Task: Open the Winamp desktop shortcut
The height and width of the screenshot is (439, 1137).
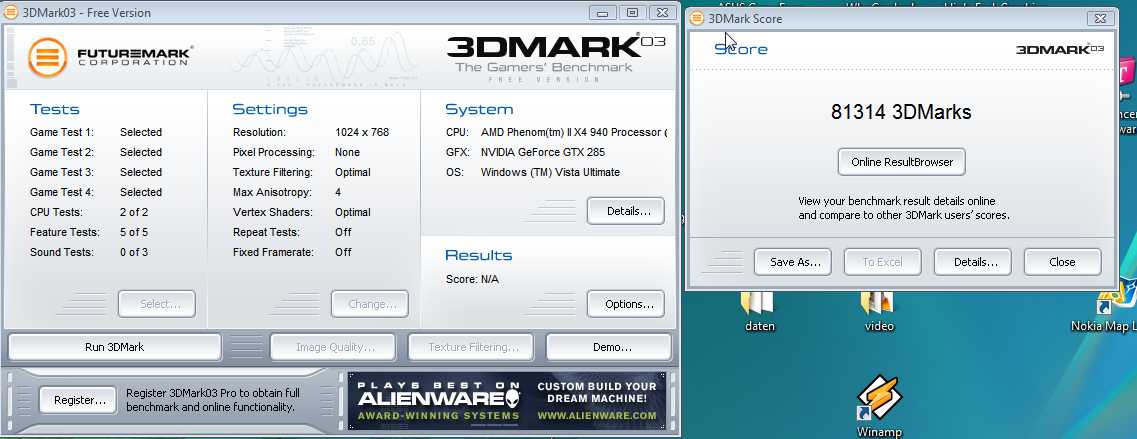Action: [879, 406]
